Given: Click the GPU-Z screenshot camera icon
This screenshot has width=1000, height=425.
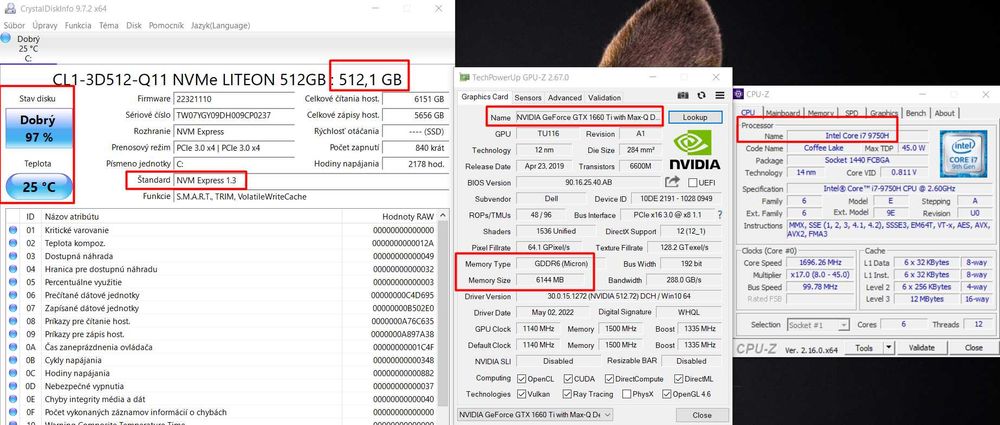Looking at the screenshot, I should 683,95.
